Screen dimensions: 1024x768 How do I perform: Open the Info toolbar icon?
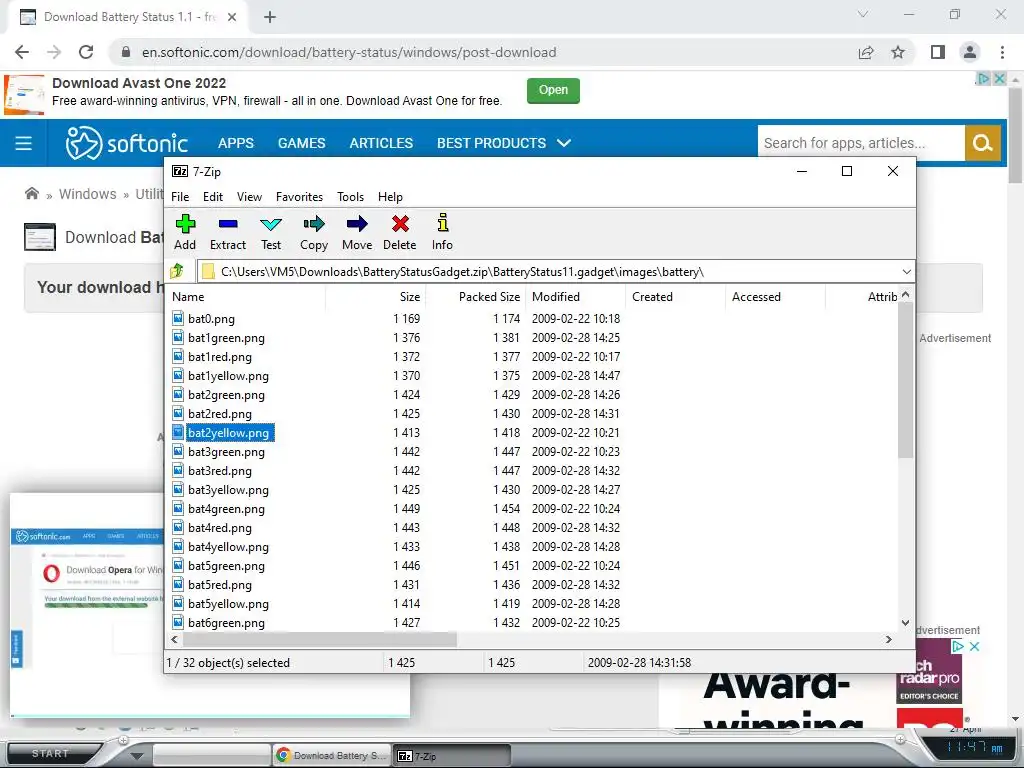point(443,223)
